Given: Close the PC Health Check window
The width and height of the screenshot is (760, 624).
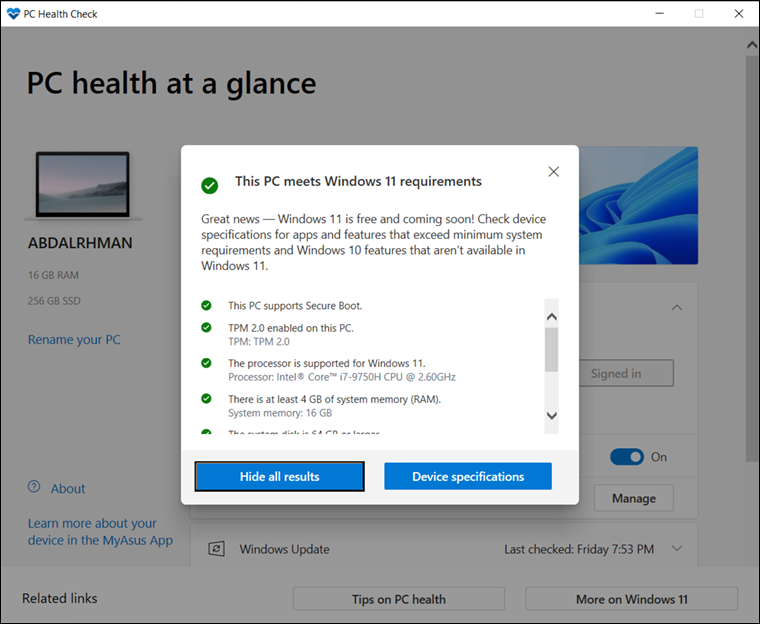Looking at the screenshot, I should (x=739, y=14).
